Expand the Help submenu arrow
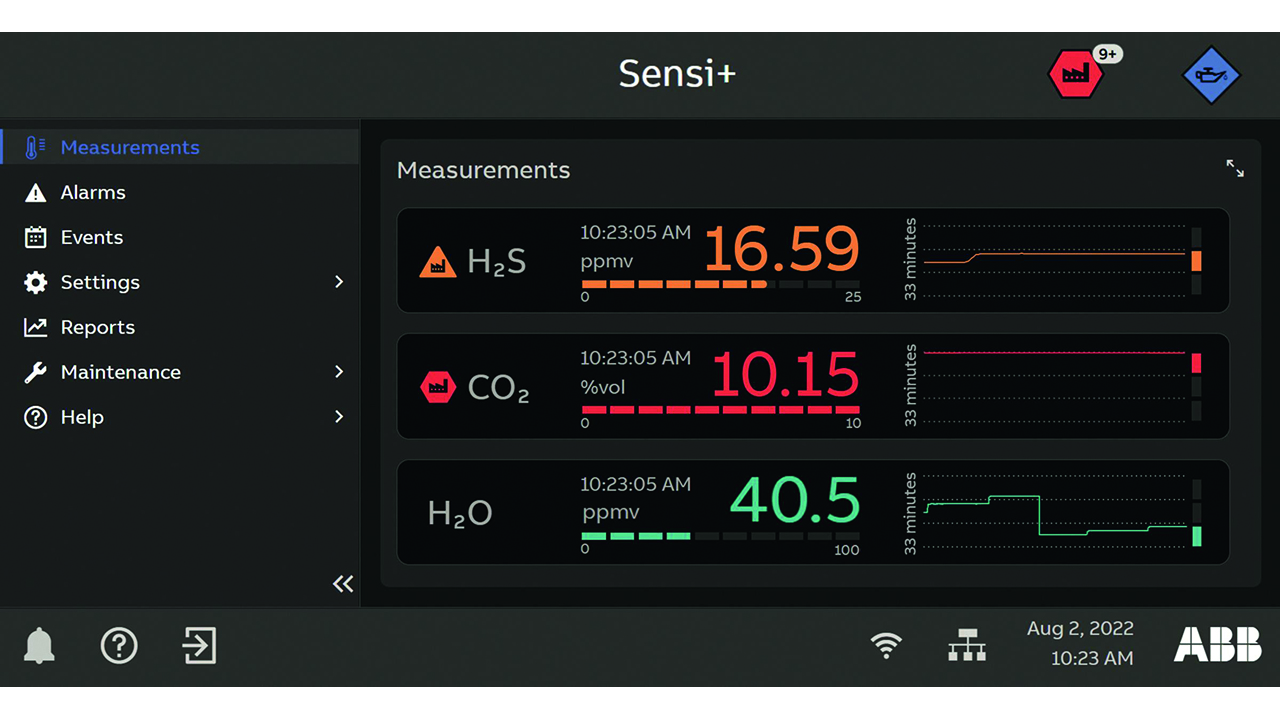Screen dimensions: 1280x720 click(339, 417)
